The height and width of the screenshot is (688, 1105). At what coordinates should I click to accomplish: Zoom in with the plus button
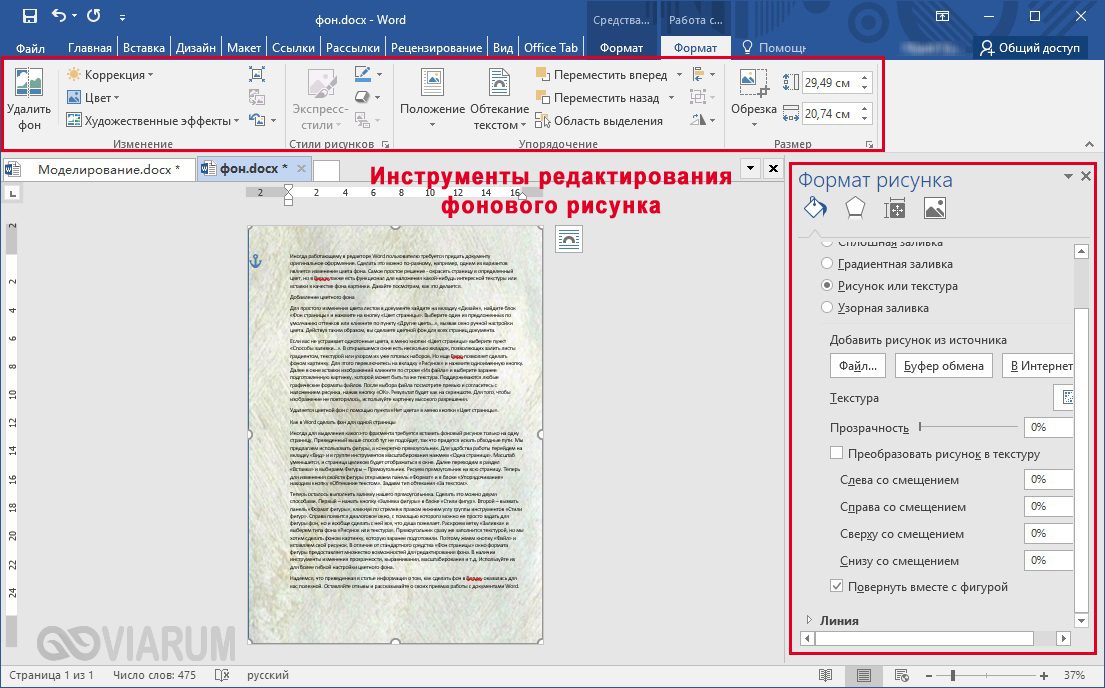click(1044, 675)
